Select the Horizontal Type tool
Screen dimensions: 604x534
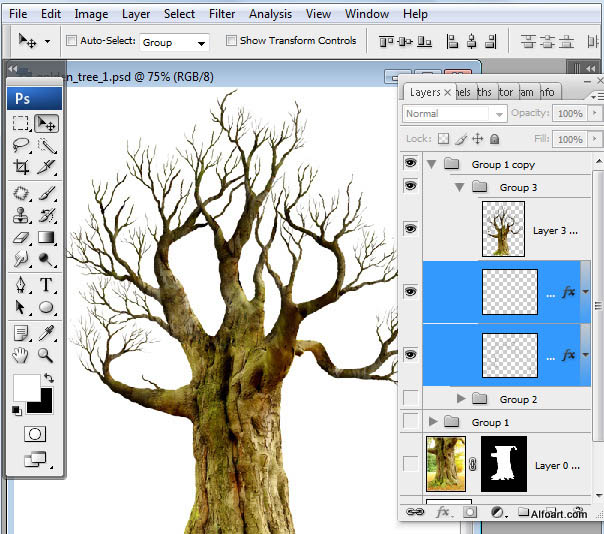(x=46, y=285)
